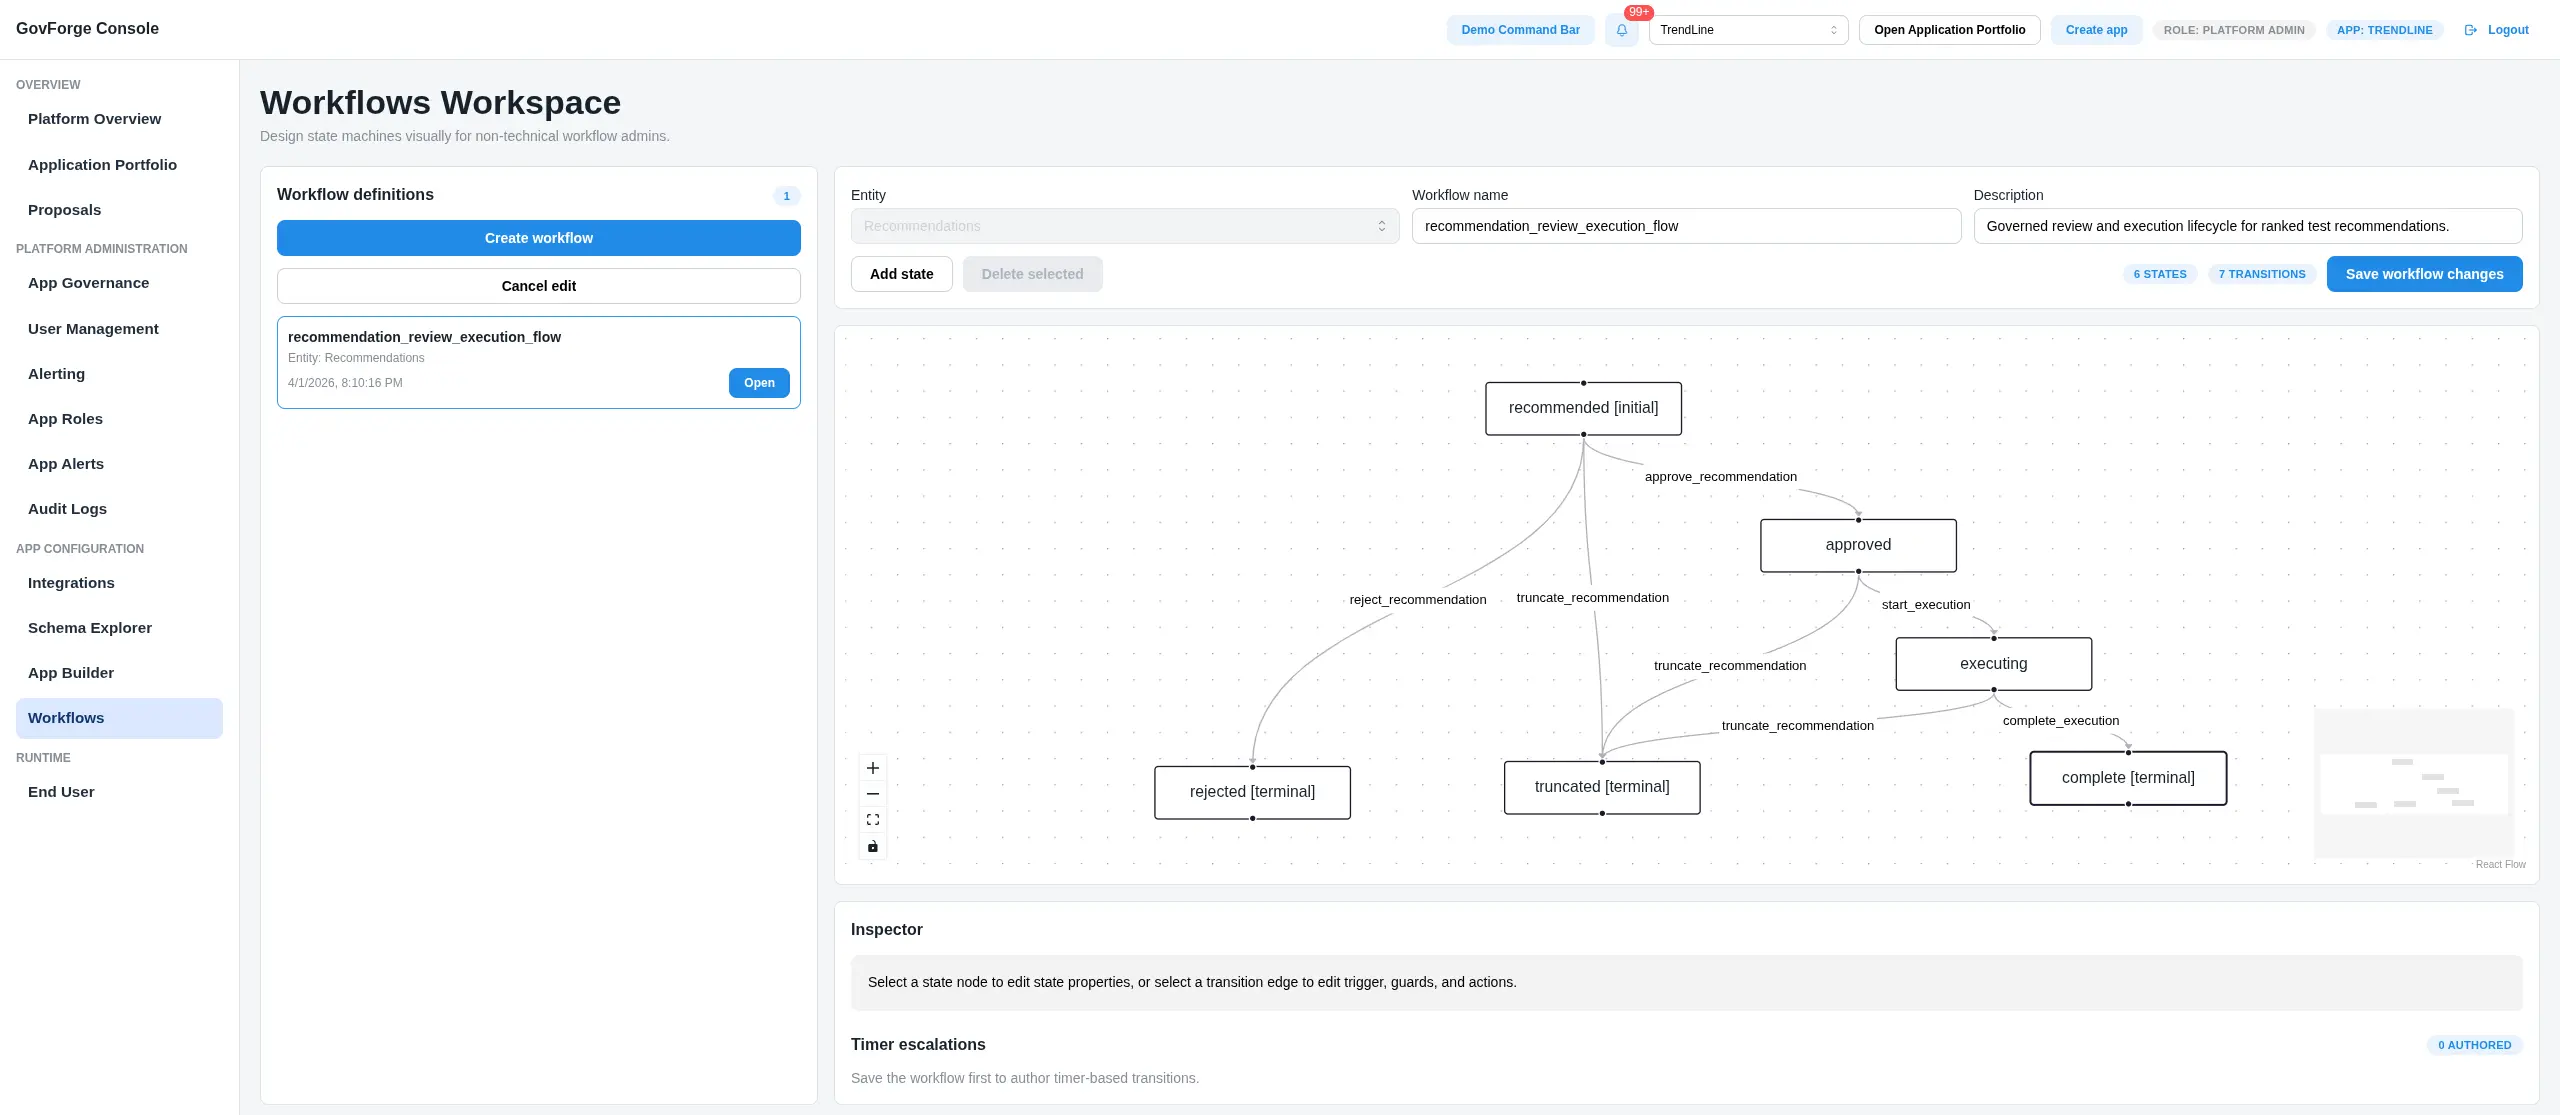Click the Create workflow button
The image size is (2560, 1115).
[x=539, y=238]
